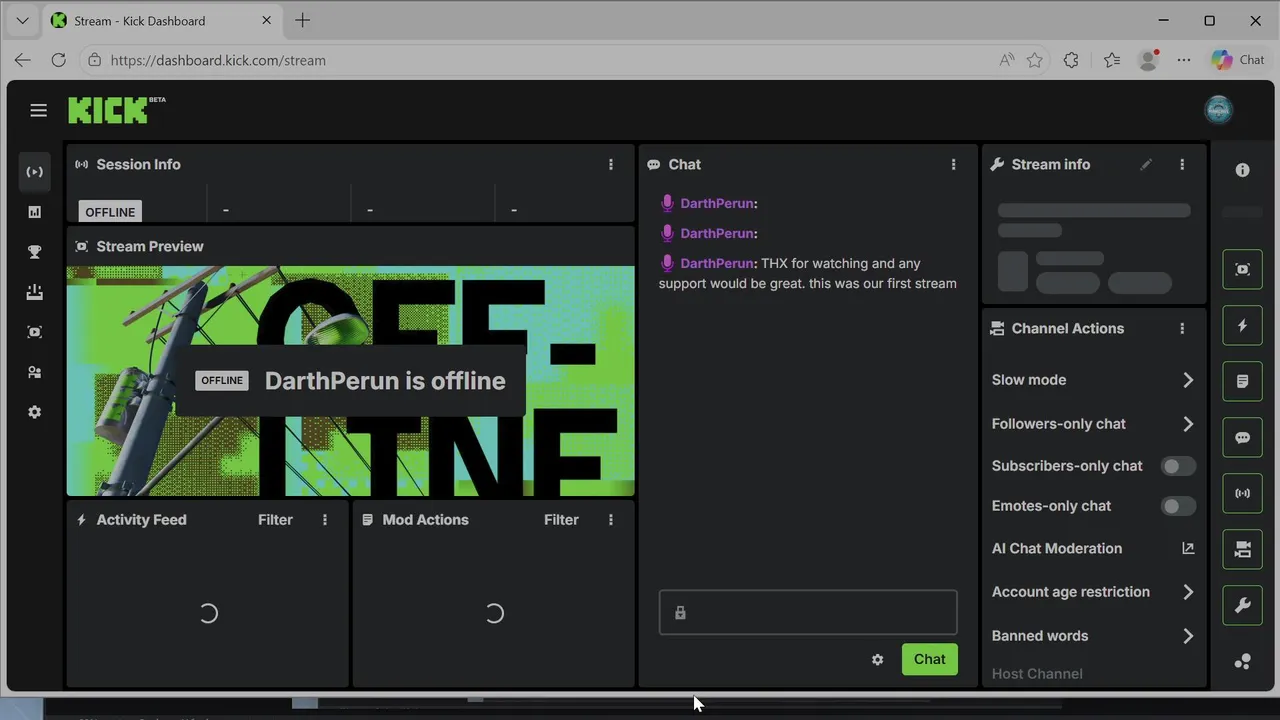Open the Session Info three-dot menu
The width and height of the screenshot is (1280, 720).
tap(611, 165)
